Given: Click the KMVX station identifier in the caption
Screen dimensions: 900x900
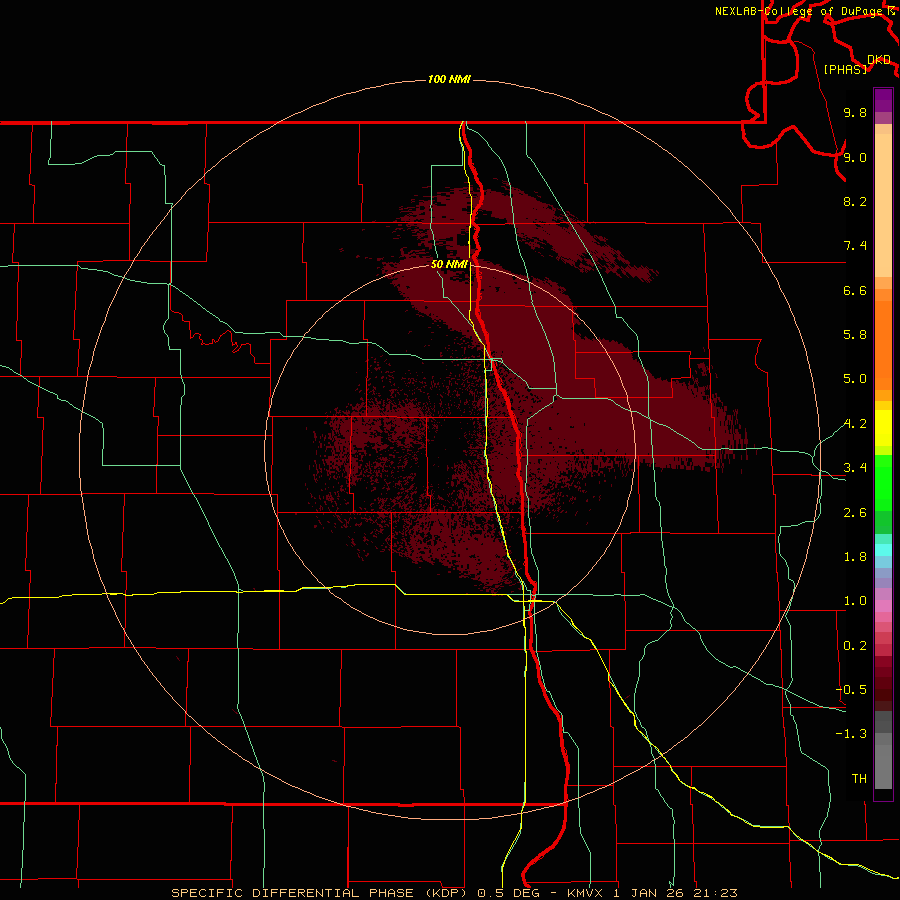Looking at the screenshot, I should tap(585, 893).
